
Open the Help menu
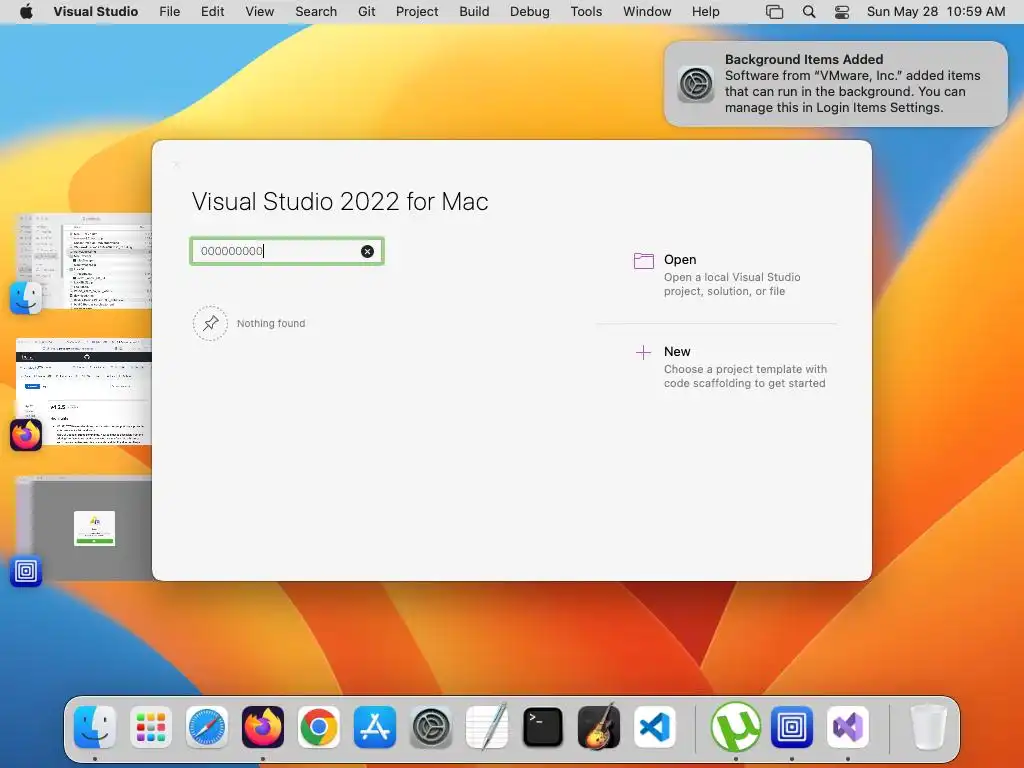[706, 12]
